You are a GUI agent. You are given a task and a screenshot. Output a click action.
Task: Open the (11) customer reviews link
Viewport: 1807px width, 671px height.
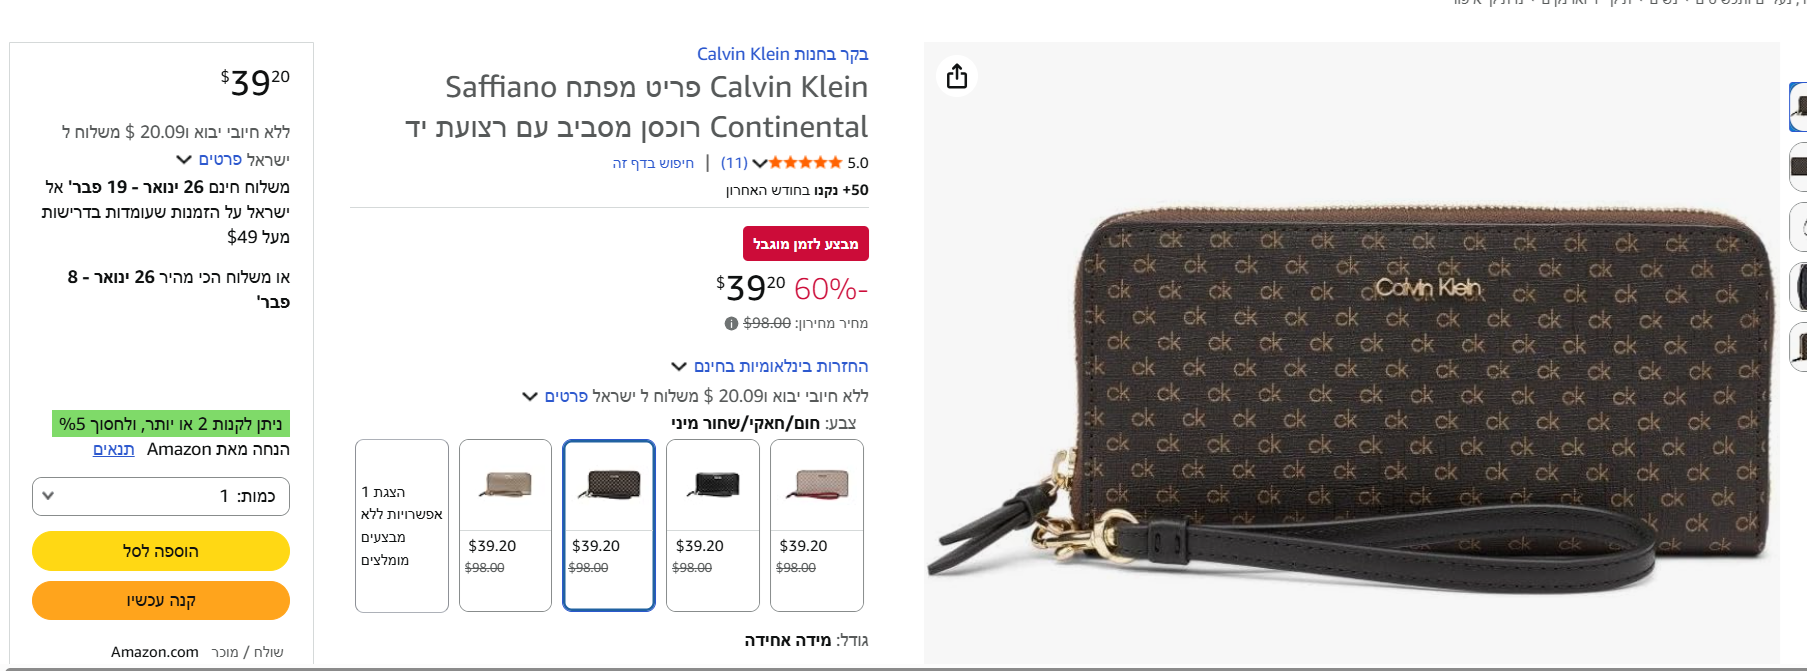click(734, 163)
